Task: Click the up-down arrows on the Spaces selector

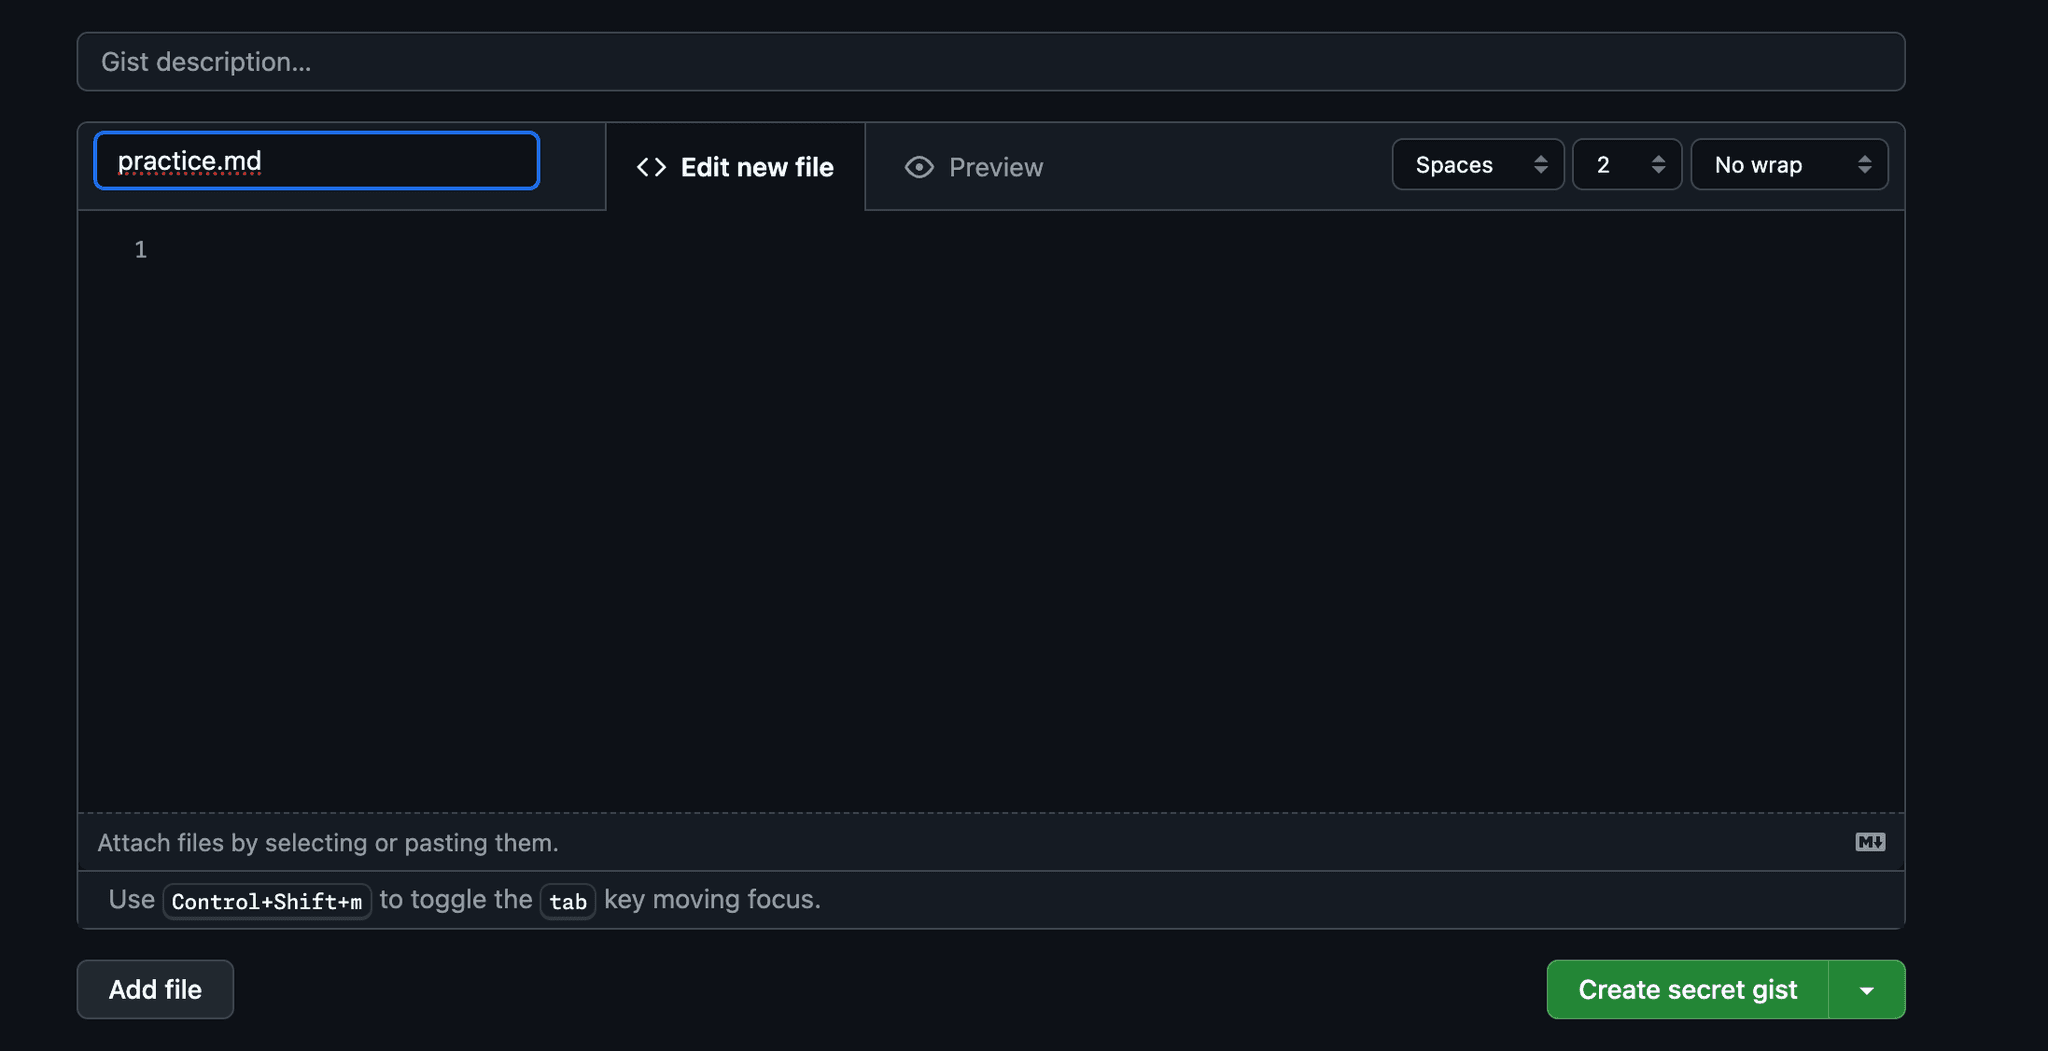Action: tap(1541, 165)
